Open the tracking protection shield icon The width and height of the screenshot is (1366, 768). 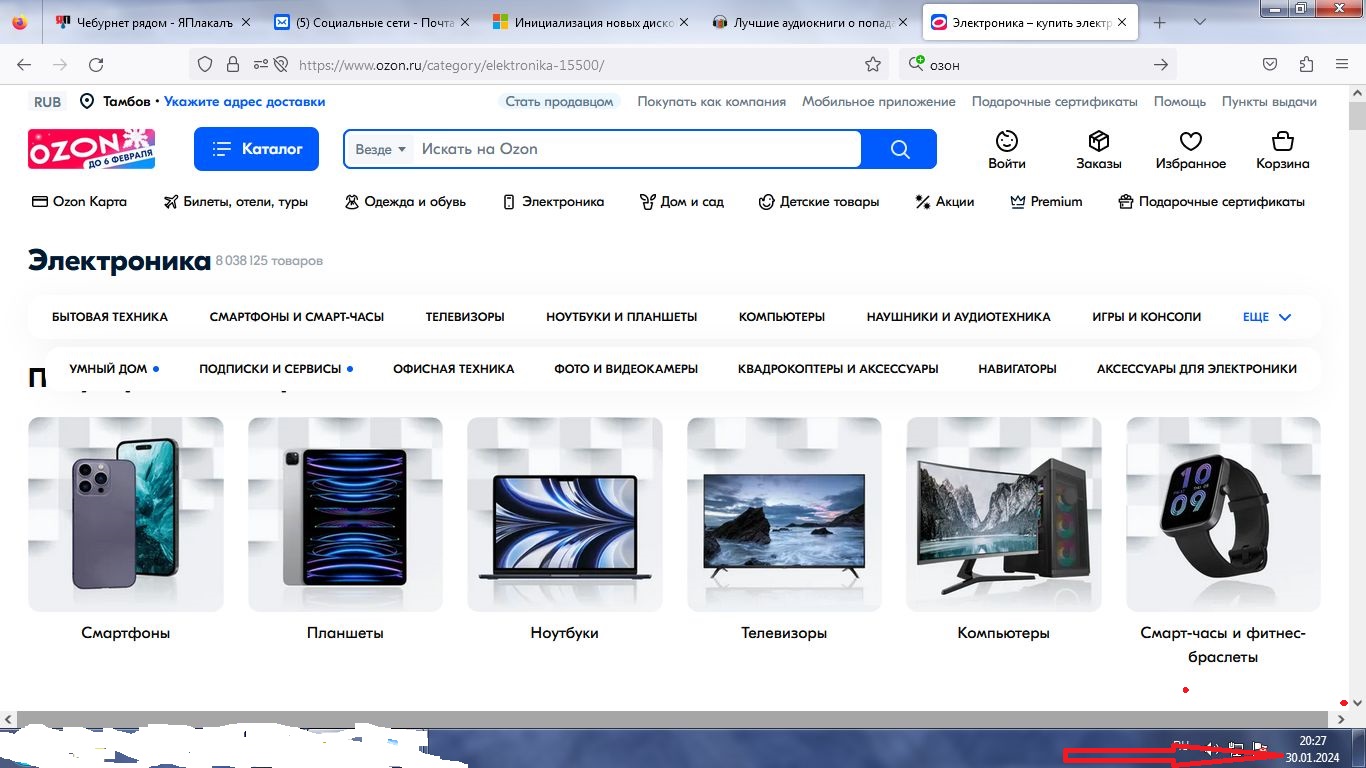[205, 64]
